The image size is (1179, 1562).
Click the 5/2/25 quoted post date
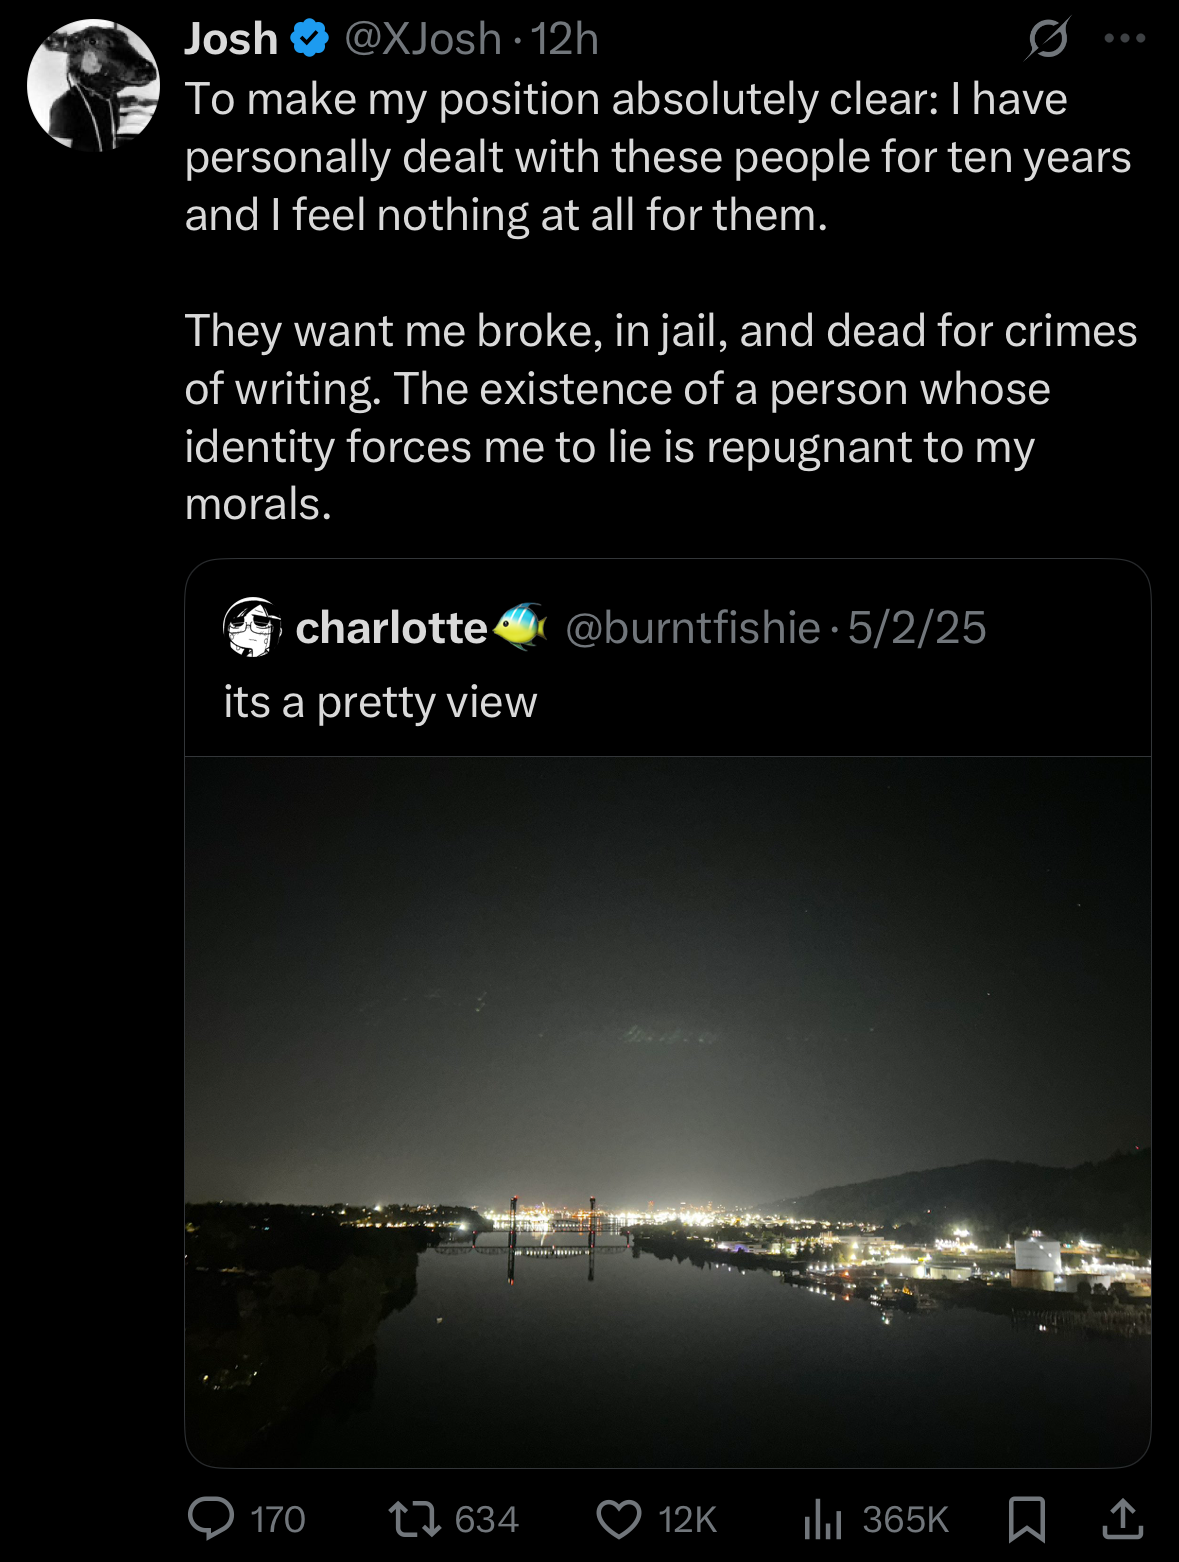coord(917,628)
